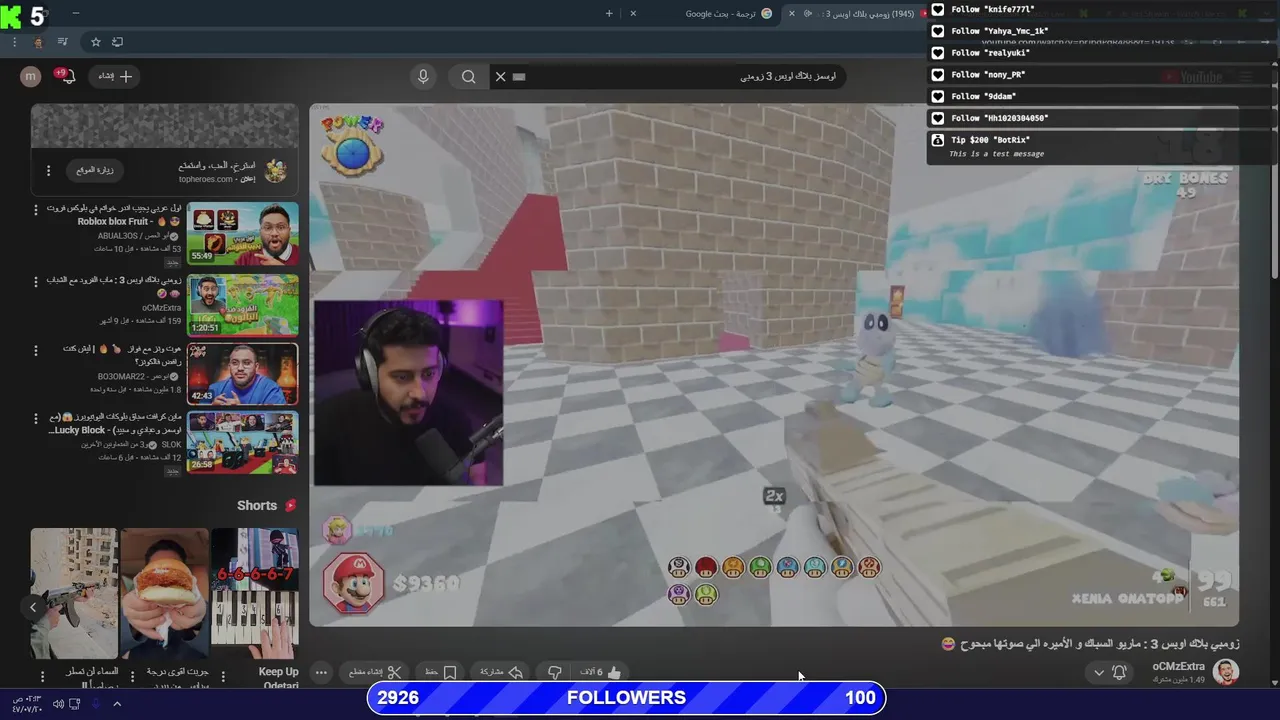Clear the YouTube search field text
The width and height of the screenshot is (1280, 720).
click(x=500, y=76)
